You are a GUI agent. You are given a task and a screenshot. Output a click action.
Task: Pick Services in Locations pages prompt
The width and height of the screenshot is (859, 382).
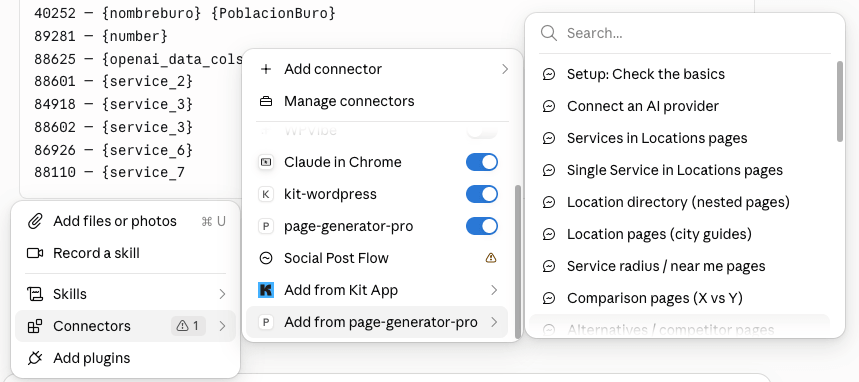tap(679, 138)
